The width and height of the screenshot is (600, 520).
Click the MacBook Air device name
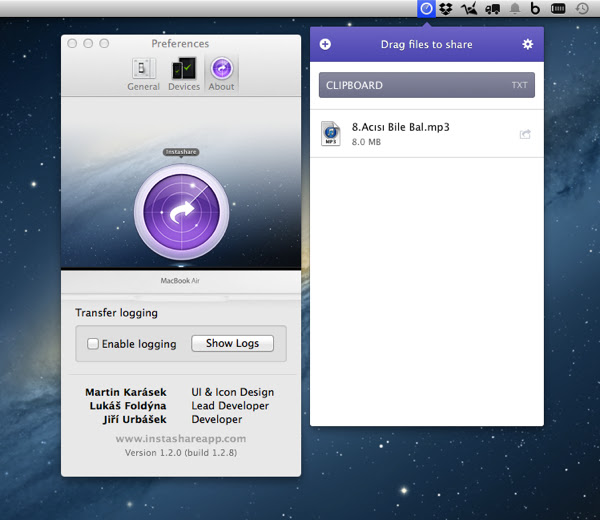pos(180,280)
